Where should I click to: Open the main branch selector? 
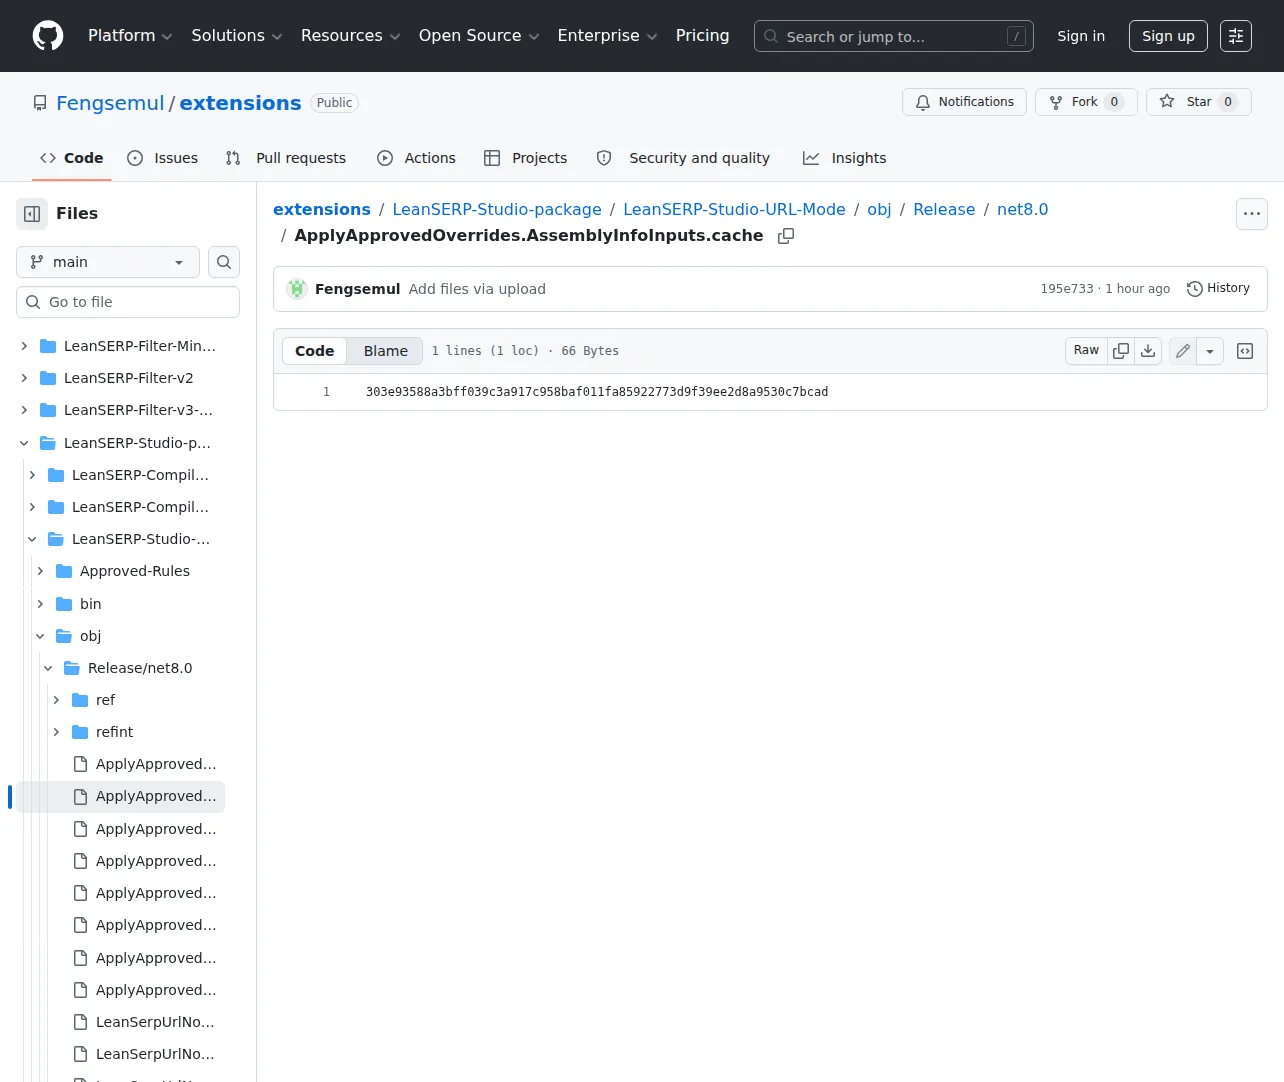[x=108, y=262]
